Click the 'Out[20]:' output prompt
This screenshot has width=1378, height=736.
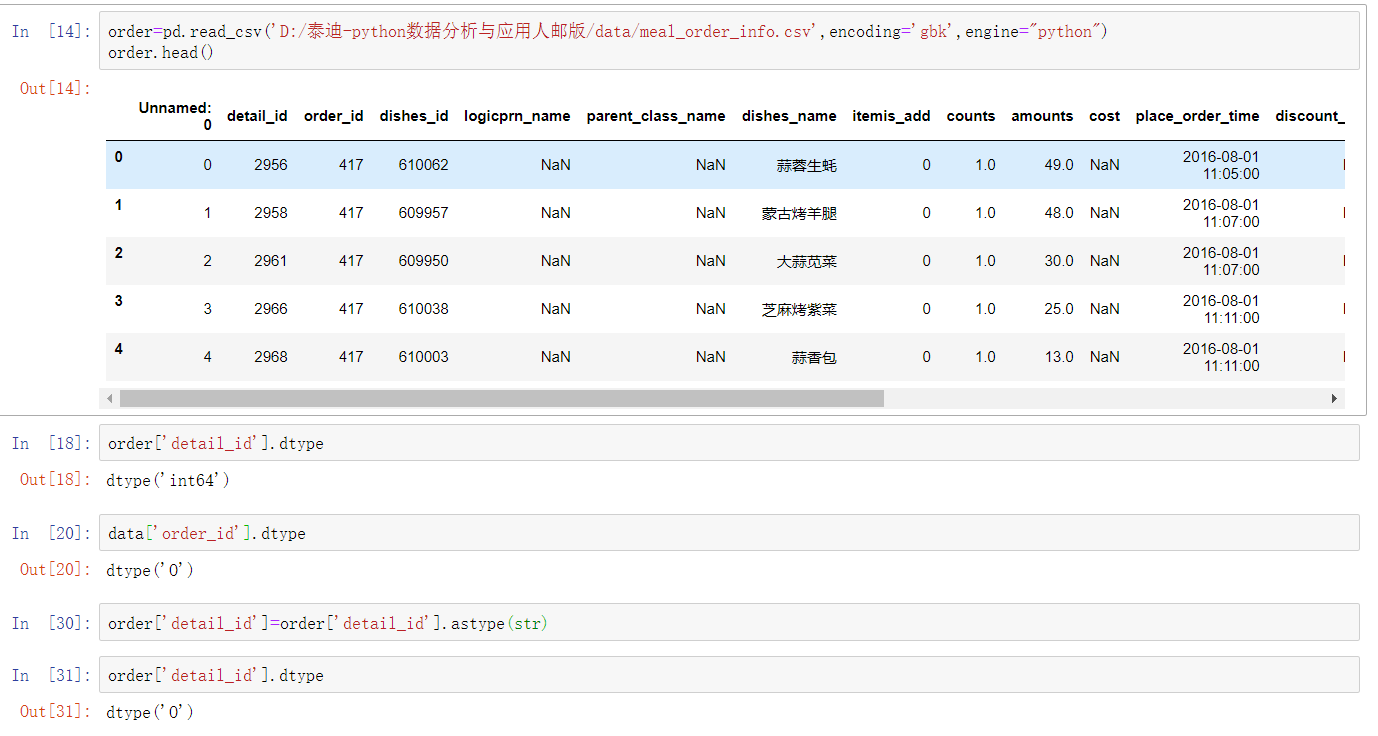tap(55, 570)
